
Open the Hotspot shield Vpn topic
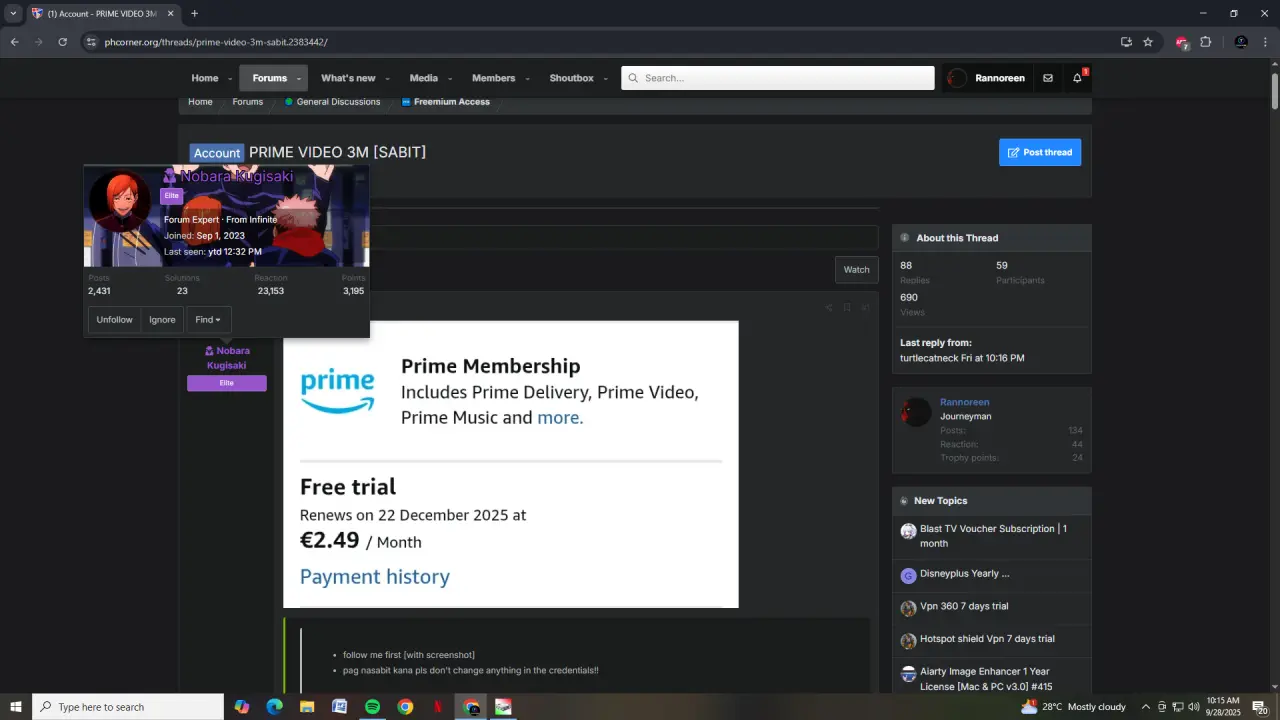pos(987,639)
